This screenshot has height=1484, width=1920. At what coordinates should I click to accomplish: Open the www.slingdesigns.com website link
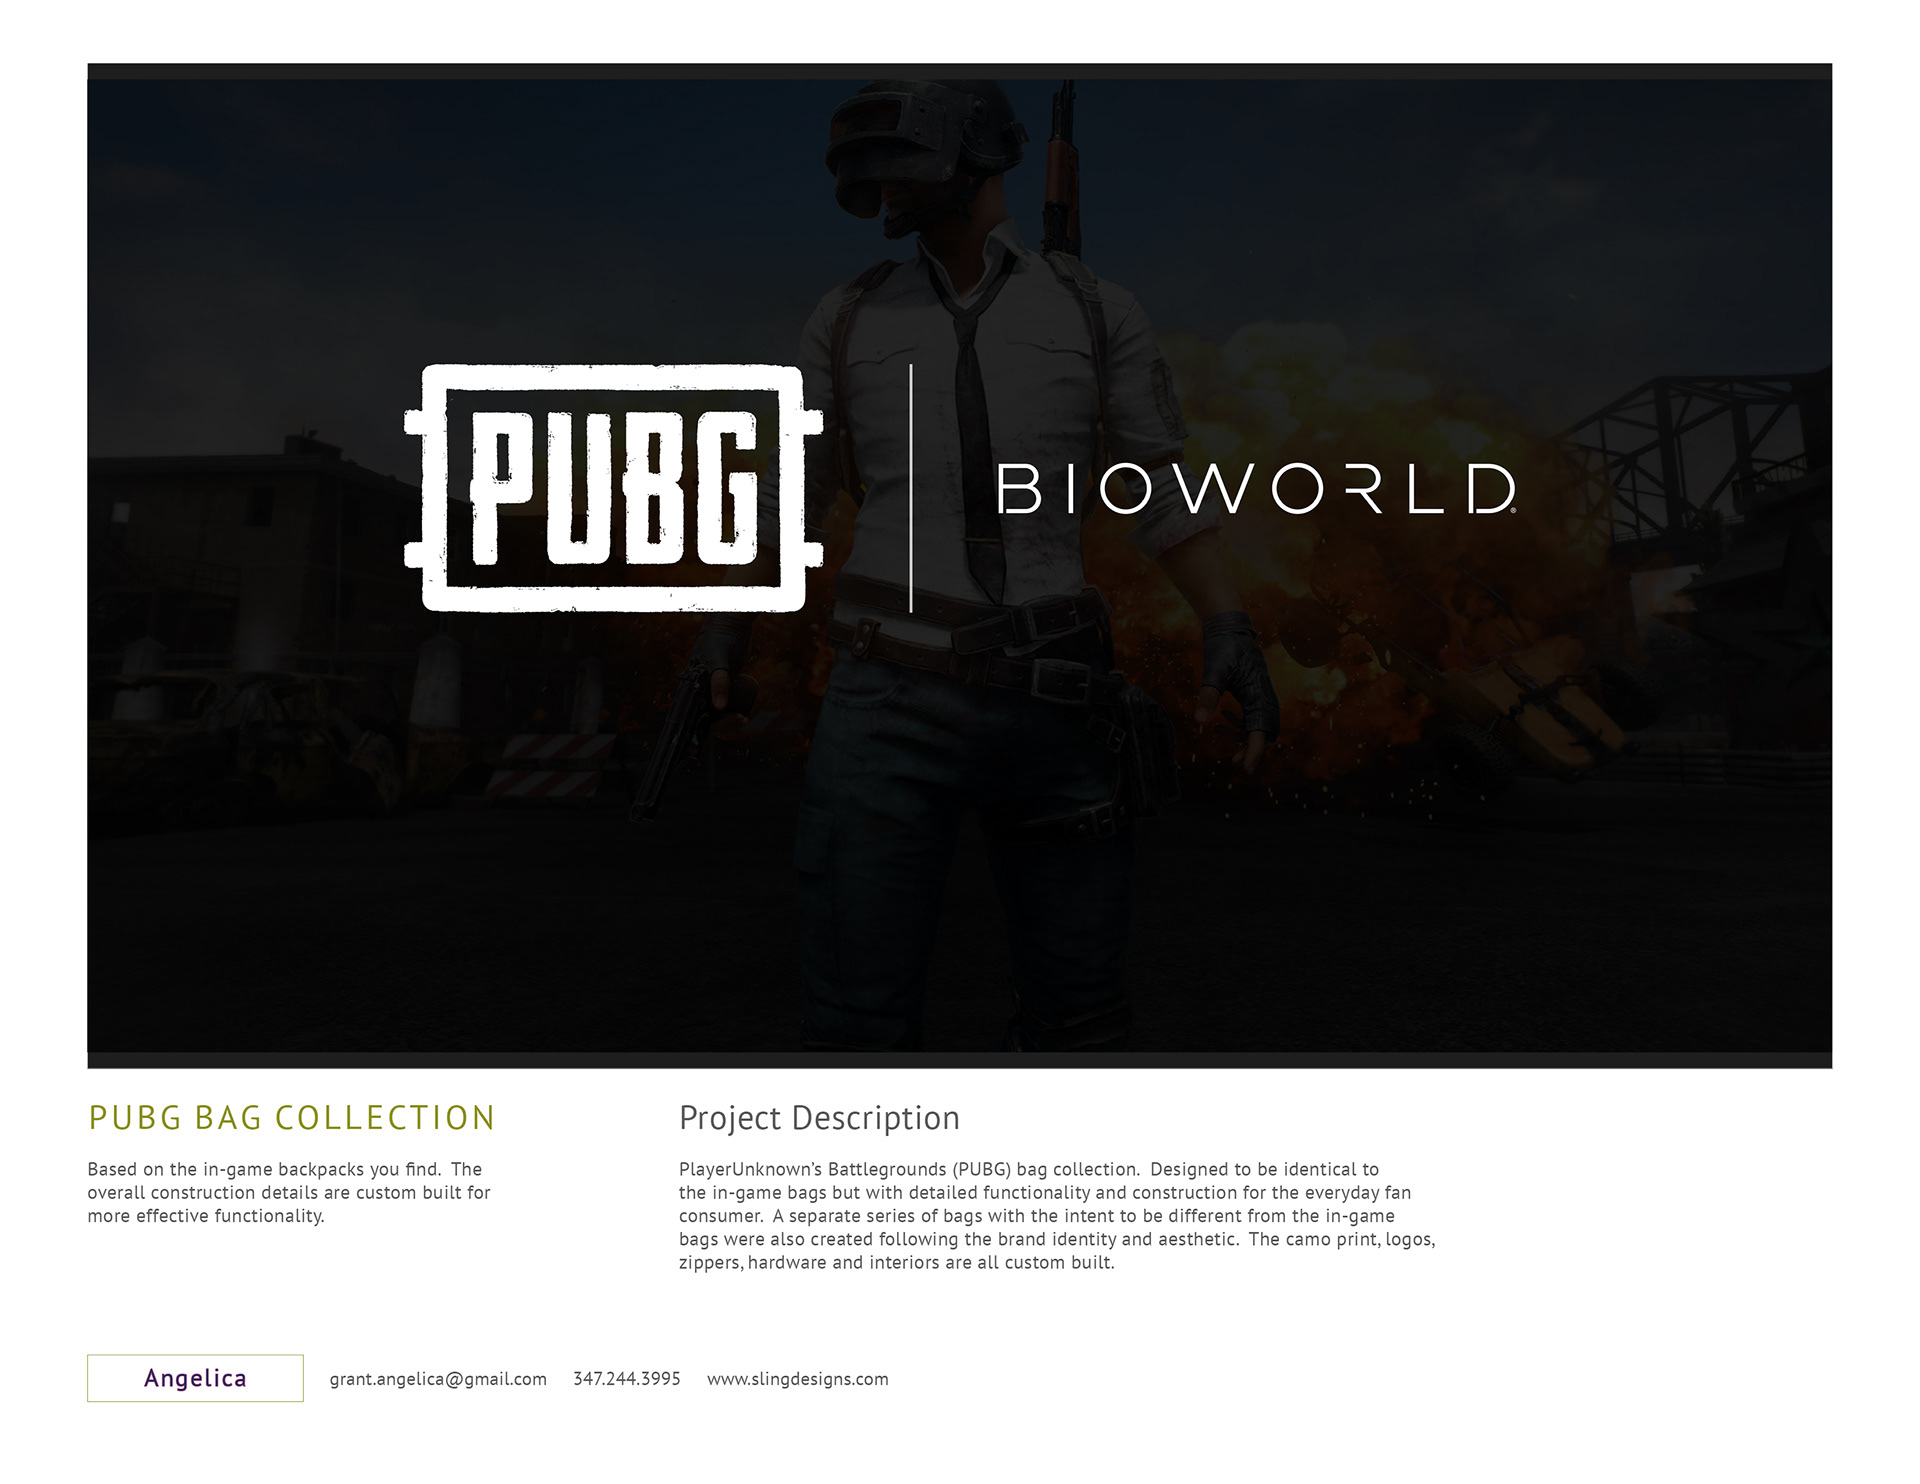(797, 1379)
